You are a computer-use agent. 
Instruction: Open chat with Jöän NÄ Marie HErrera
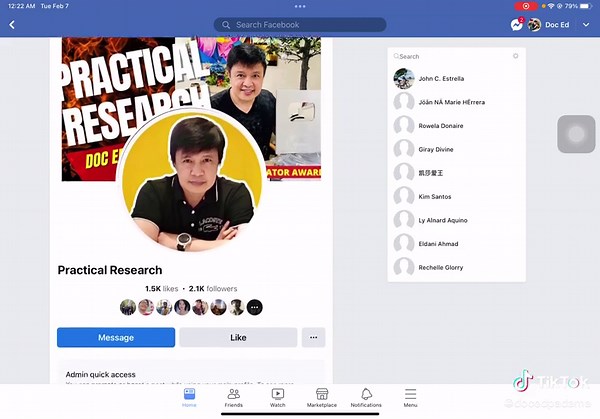click(x=457, y=102)
